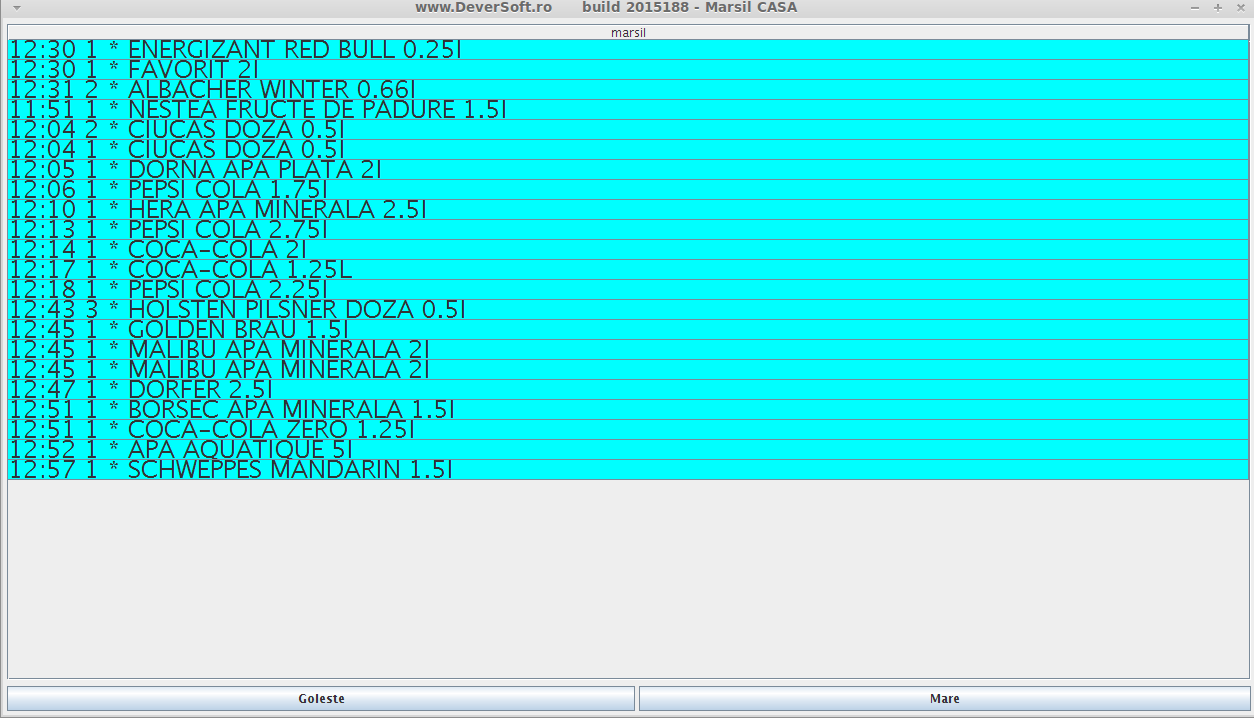Select row NESTEA FRUCTE DE PADURE 1.5l

(x=628, y=110)
